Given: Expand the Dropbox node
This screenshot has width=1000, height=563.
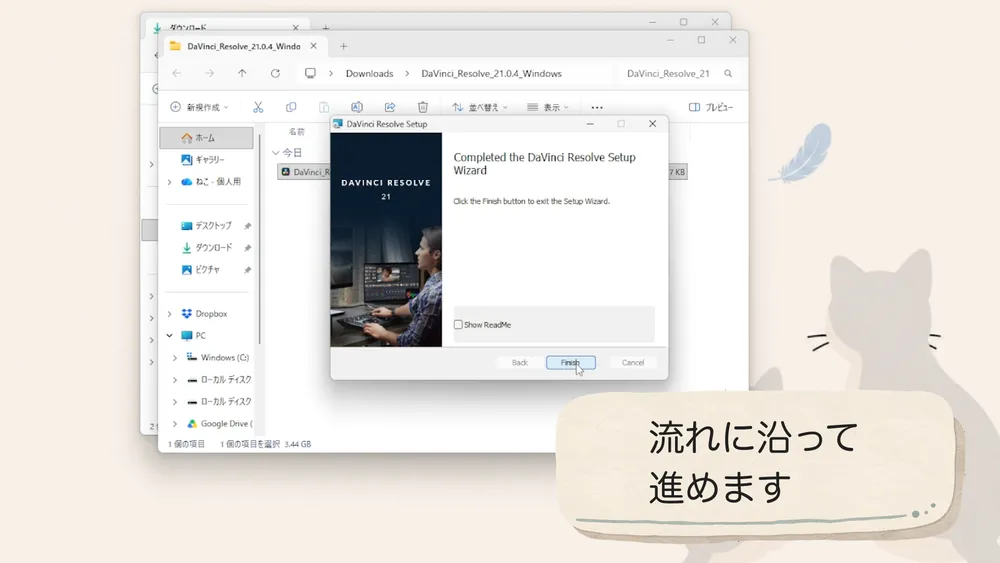Looking at the screenshot, I should click(170, 314).
